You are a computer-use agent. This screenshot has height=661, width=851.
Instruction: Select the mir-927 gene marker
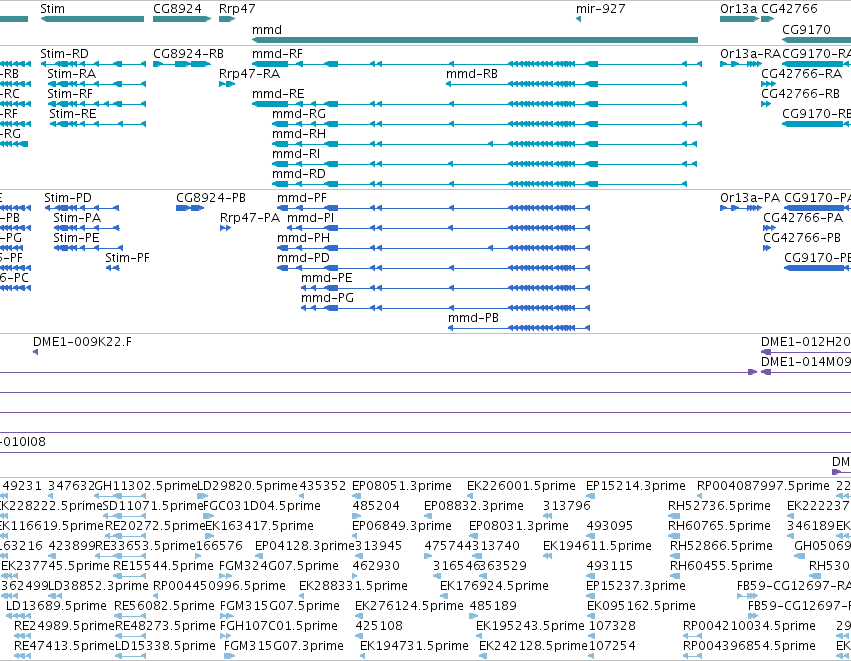click(578, 19)
